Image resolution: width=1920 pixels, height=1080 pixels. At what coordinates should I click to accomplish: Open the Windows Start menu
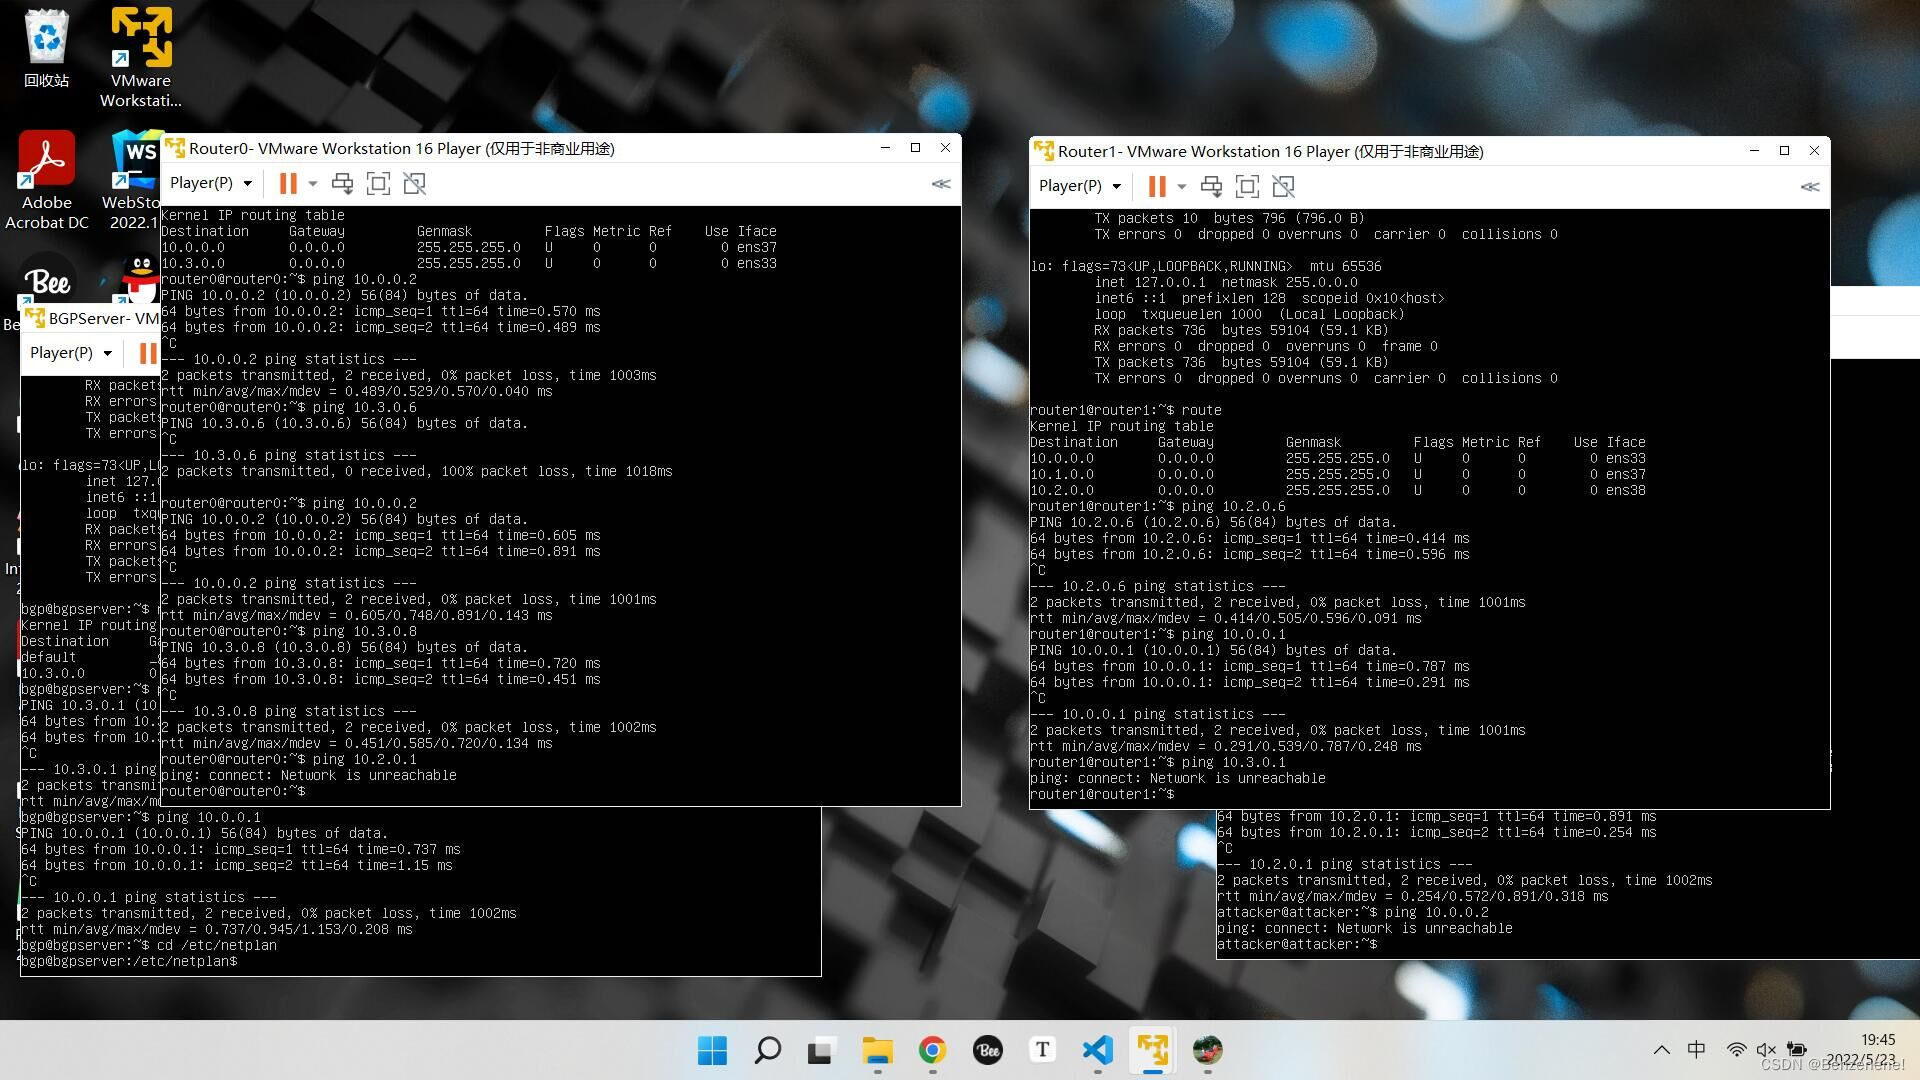pos(712,1050)
